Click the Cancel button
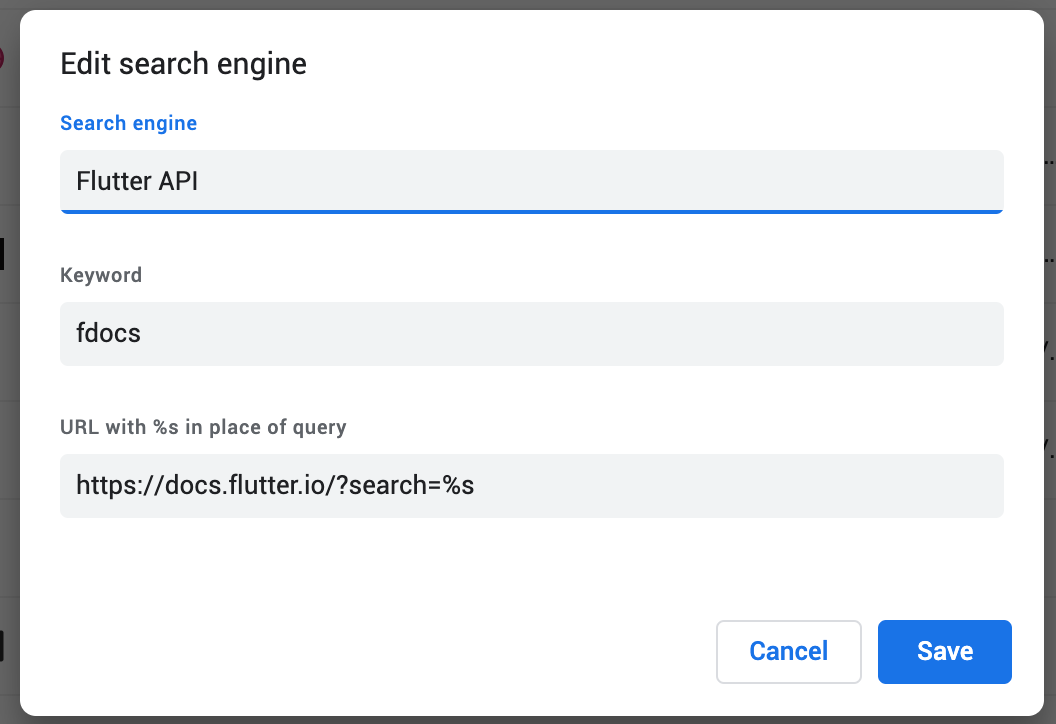Screen dimensions: 1056x724 788,652
